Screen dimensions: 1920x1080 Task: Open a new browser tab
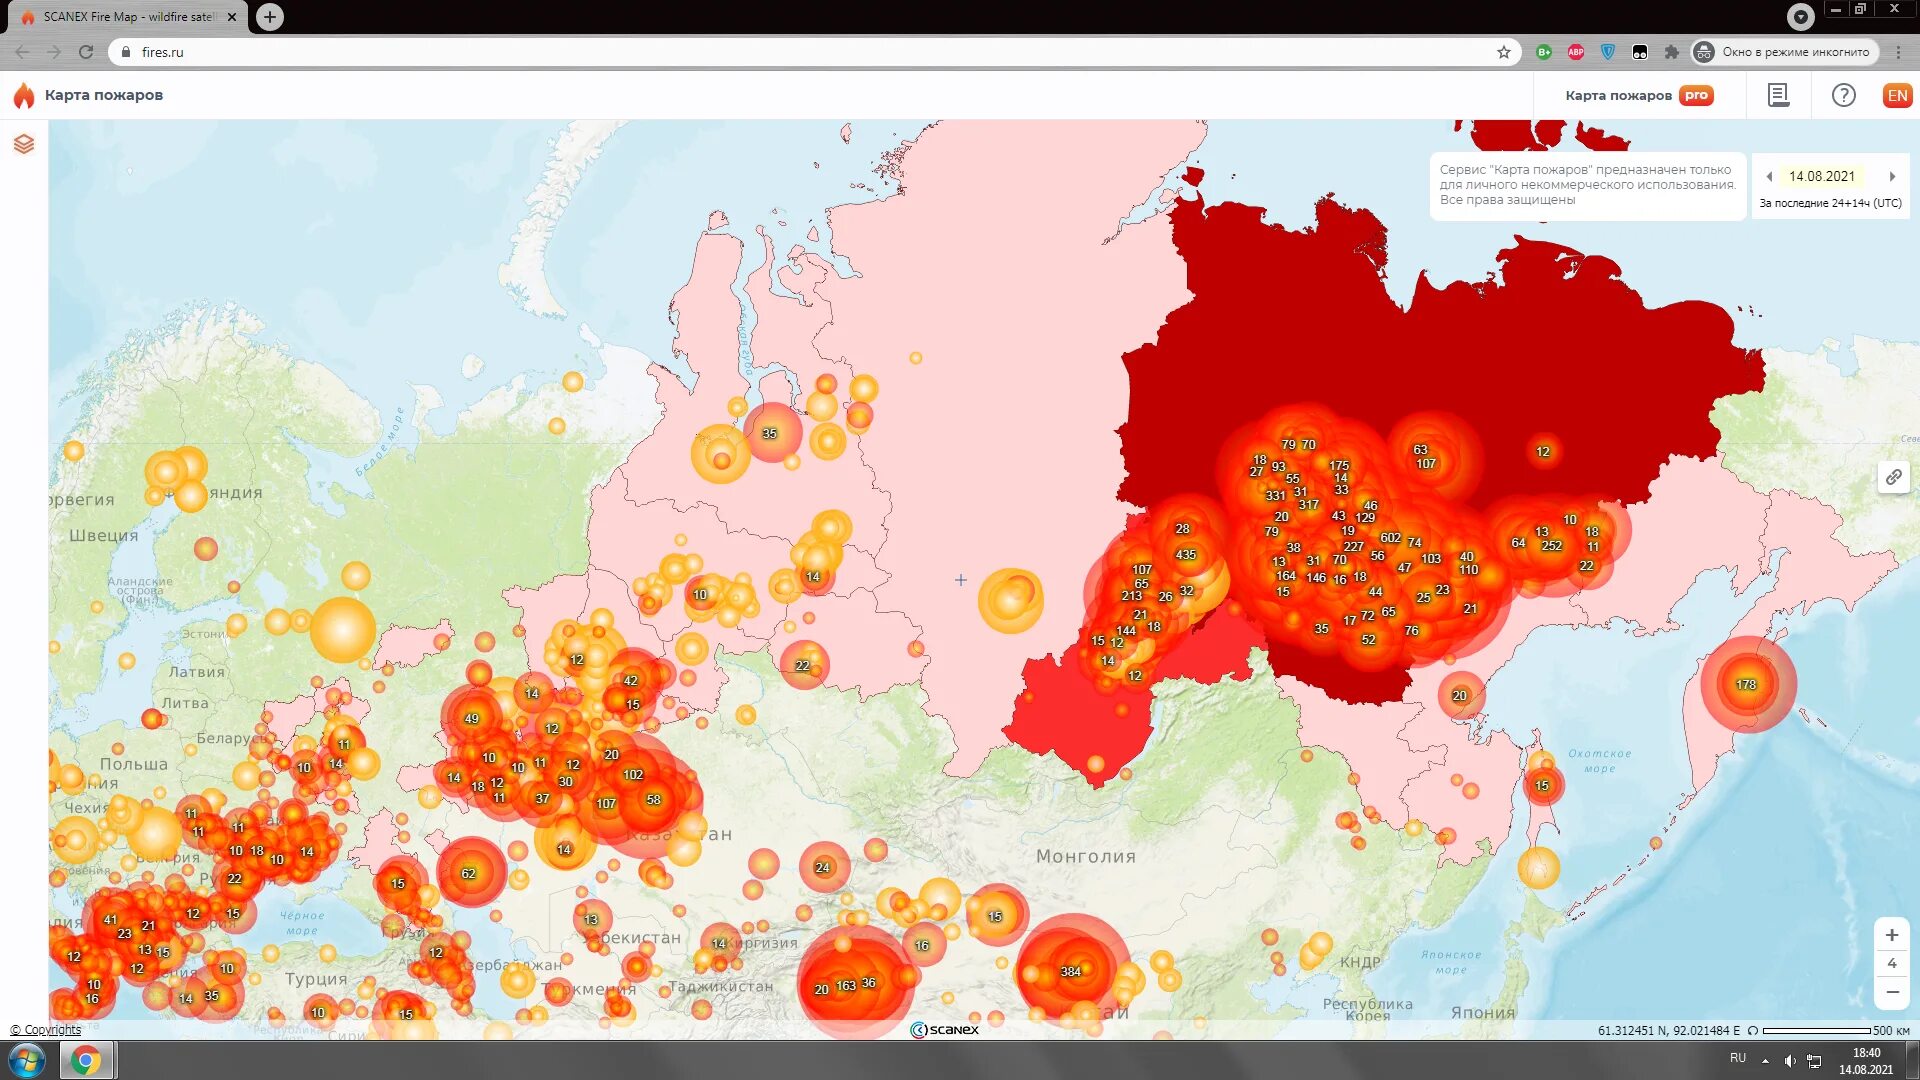(269, 17)
